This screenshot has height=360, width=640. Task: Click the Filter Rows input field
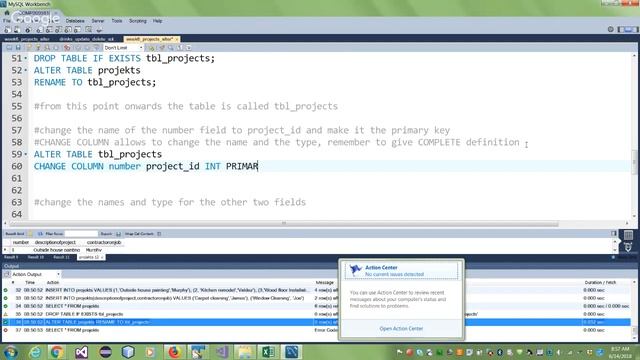pyautogui.click(x=81, y=234)
